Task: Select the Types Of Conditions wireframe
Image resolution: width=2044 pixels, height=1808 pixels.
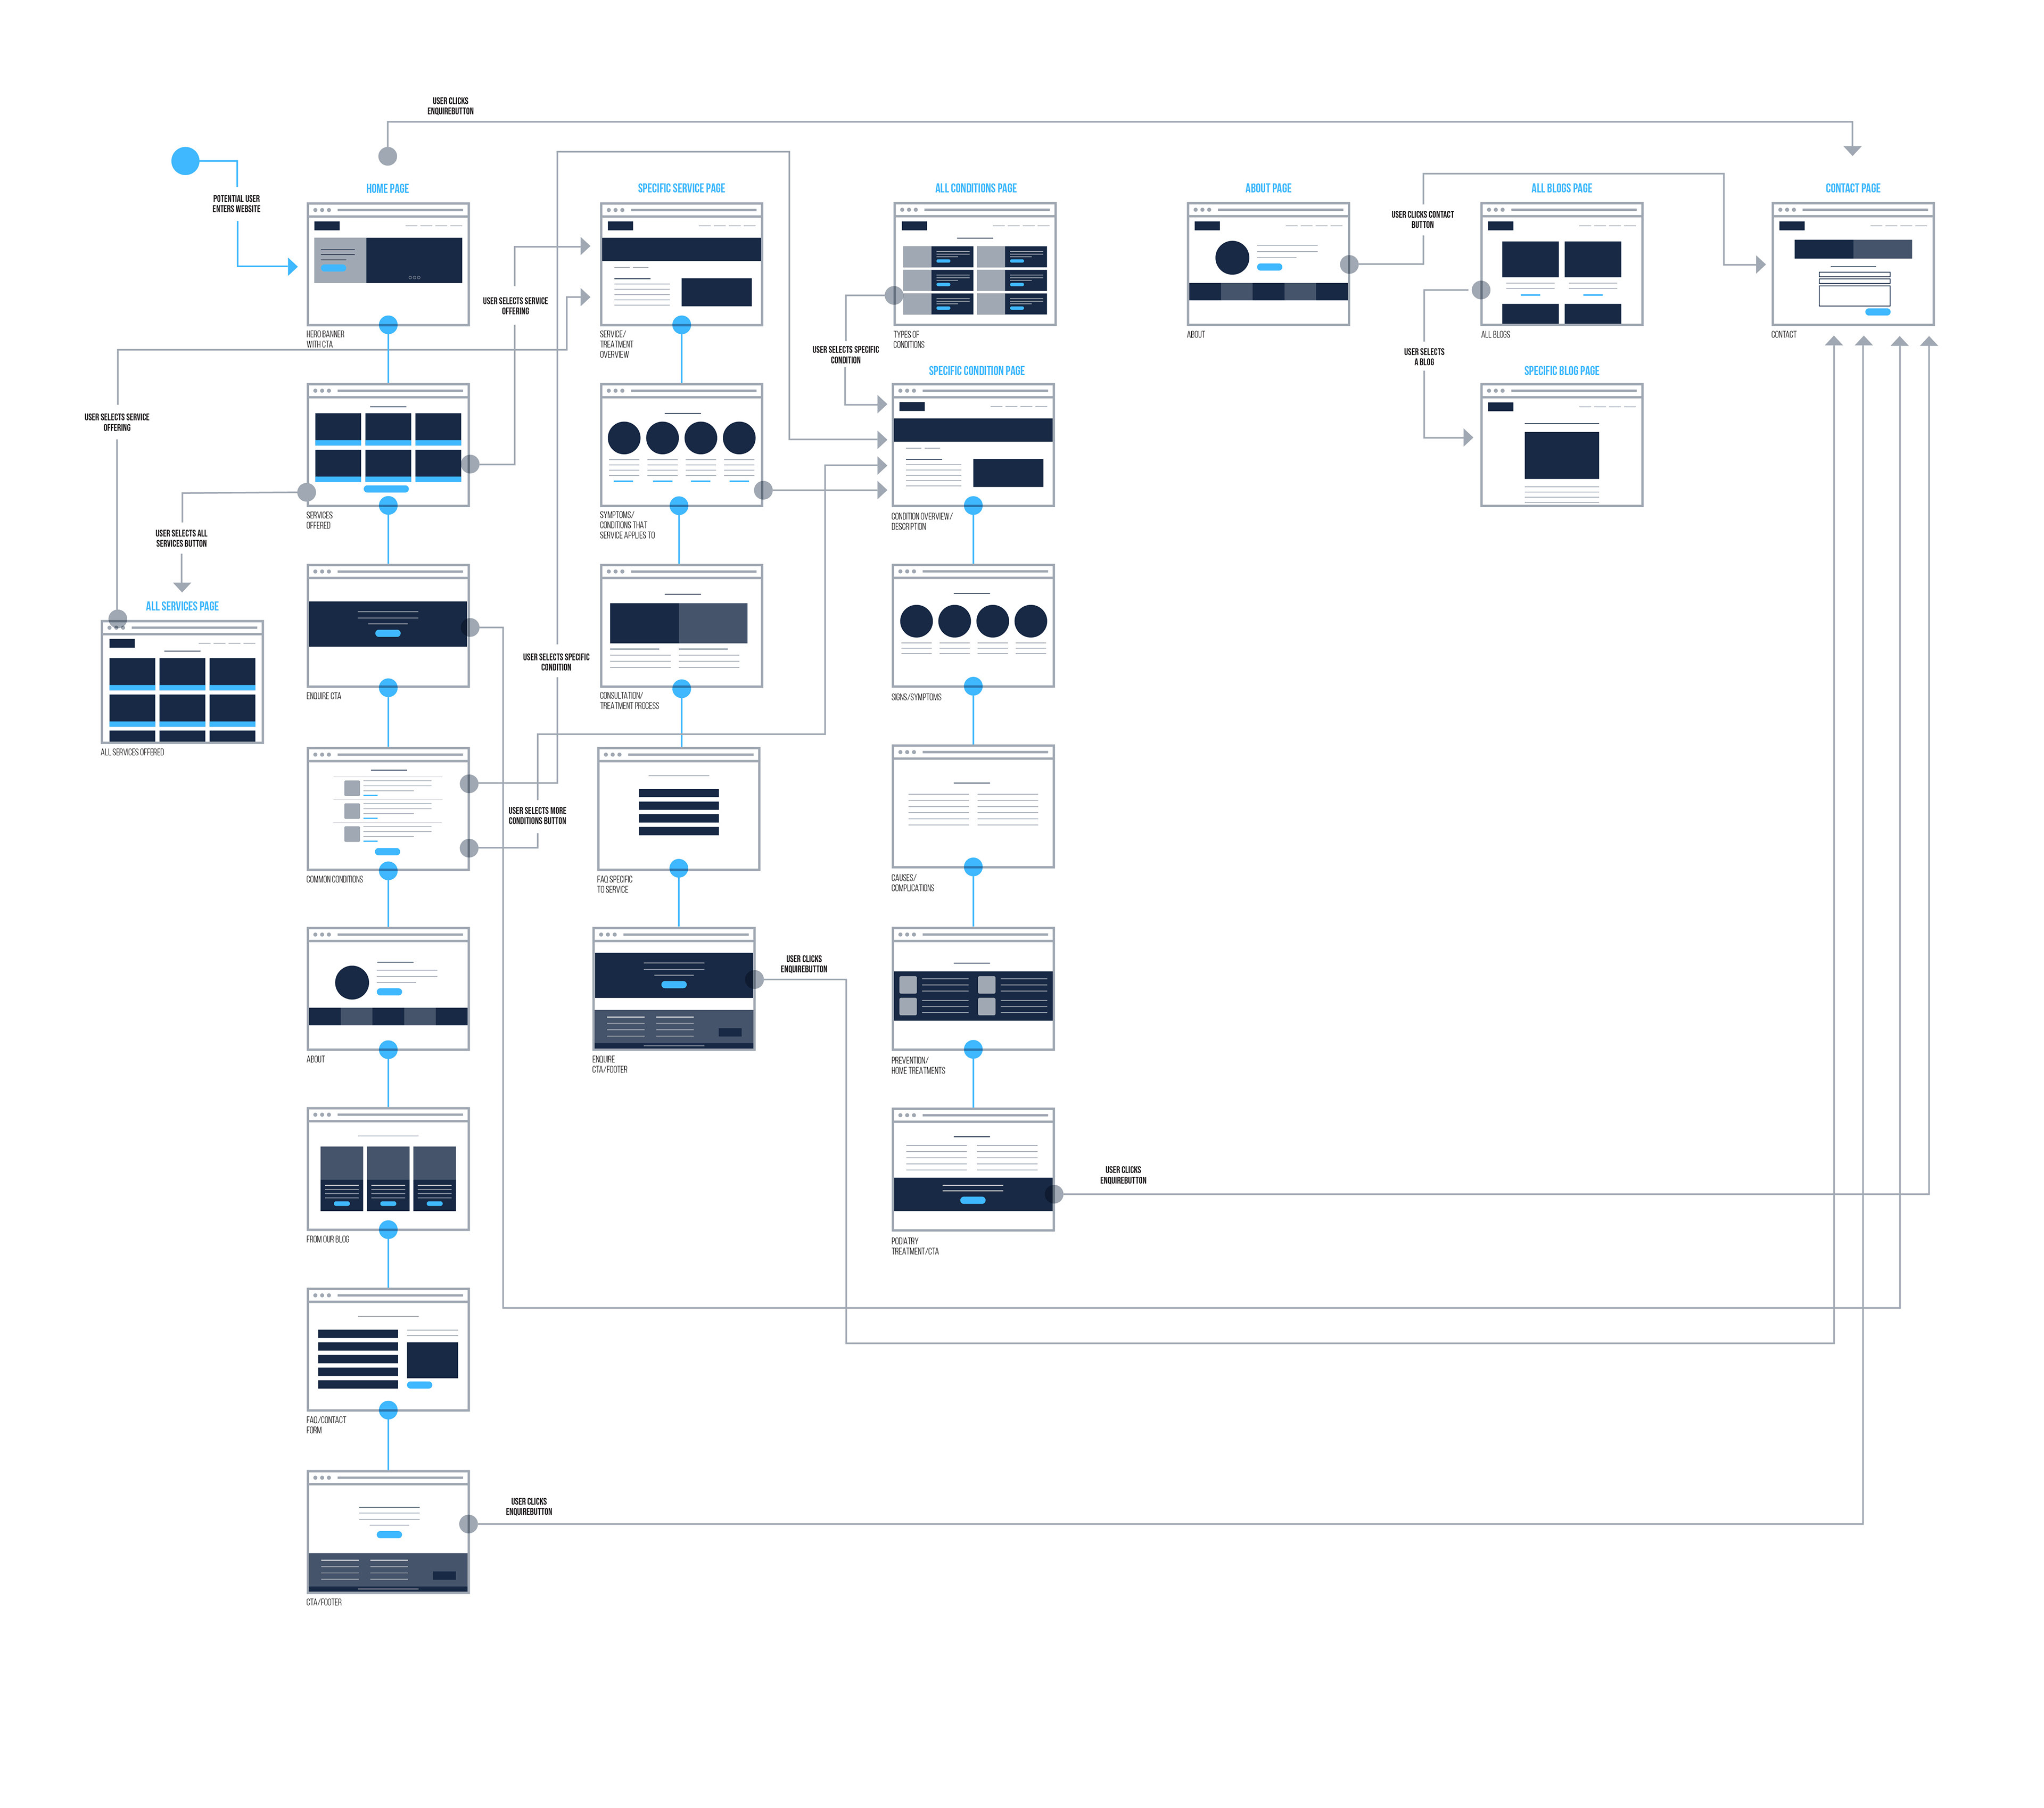Action: click(975, 264)
